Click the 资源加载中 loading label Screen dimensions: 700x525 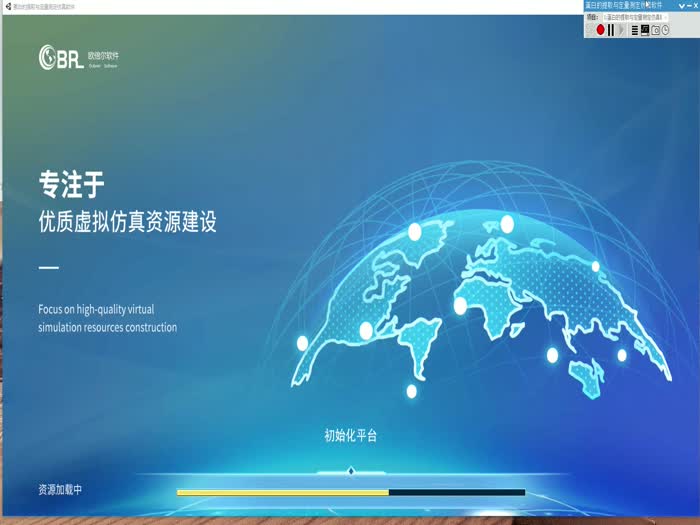(x=60, y=490)
